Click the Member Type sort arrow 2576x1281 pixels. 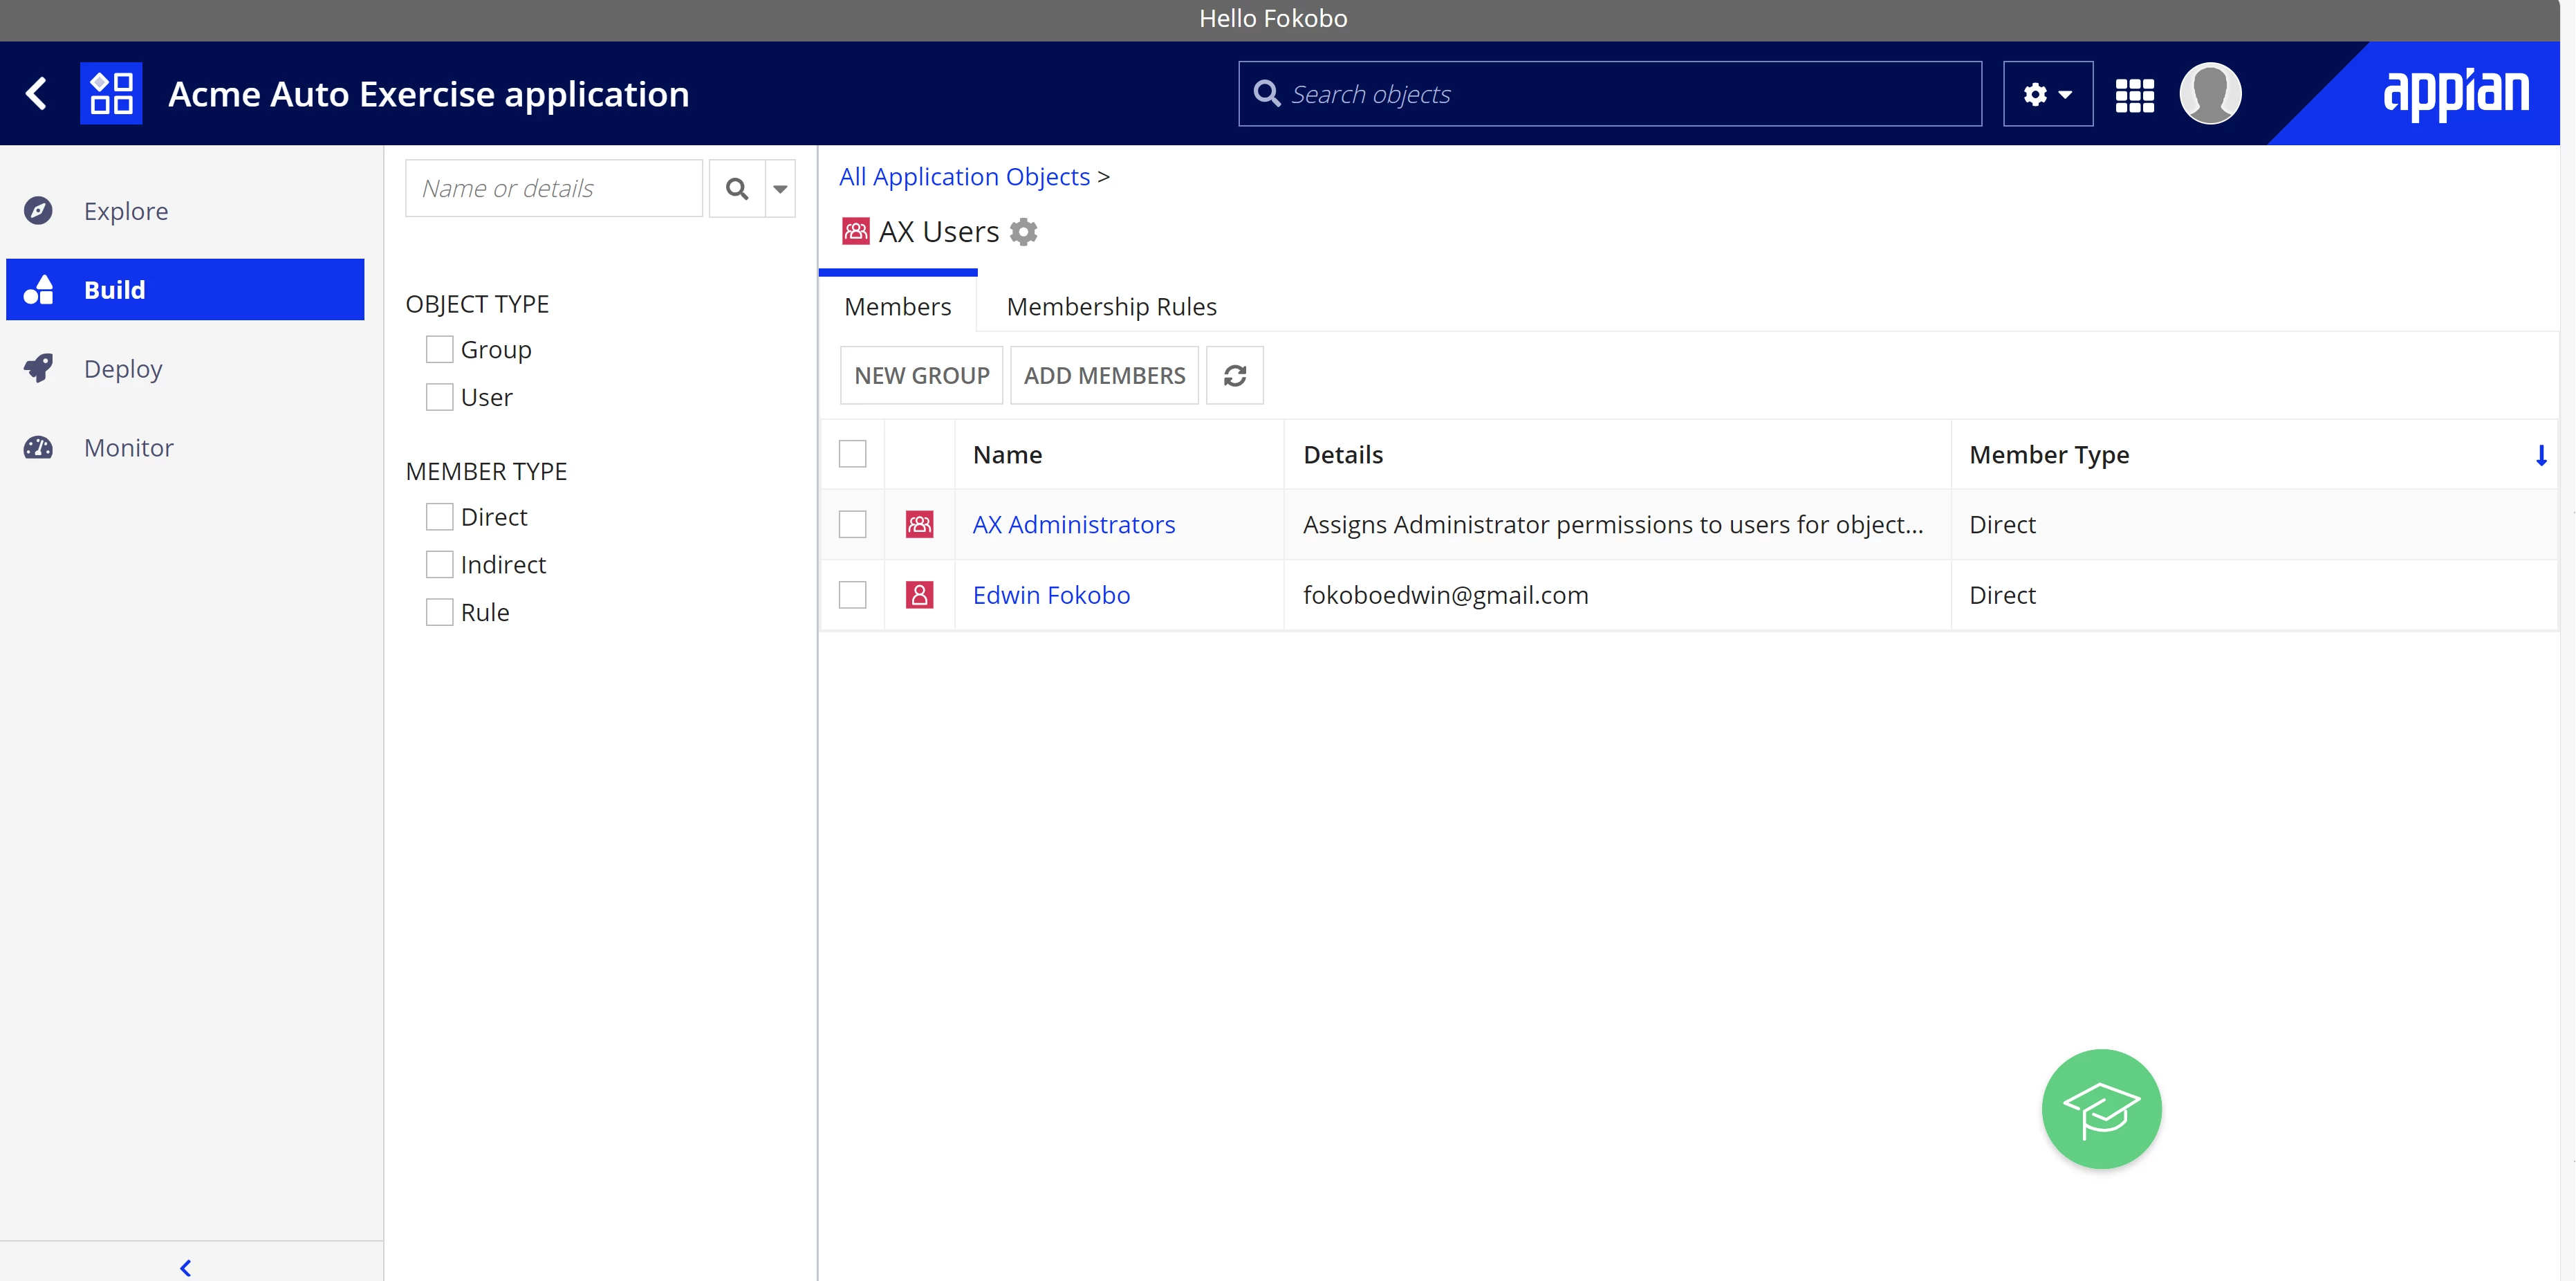(x=2541, y=455)
